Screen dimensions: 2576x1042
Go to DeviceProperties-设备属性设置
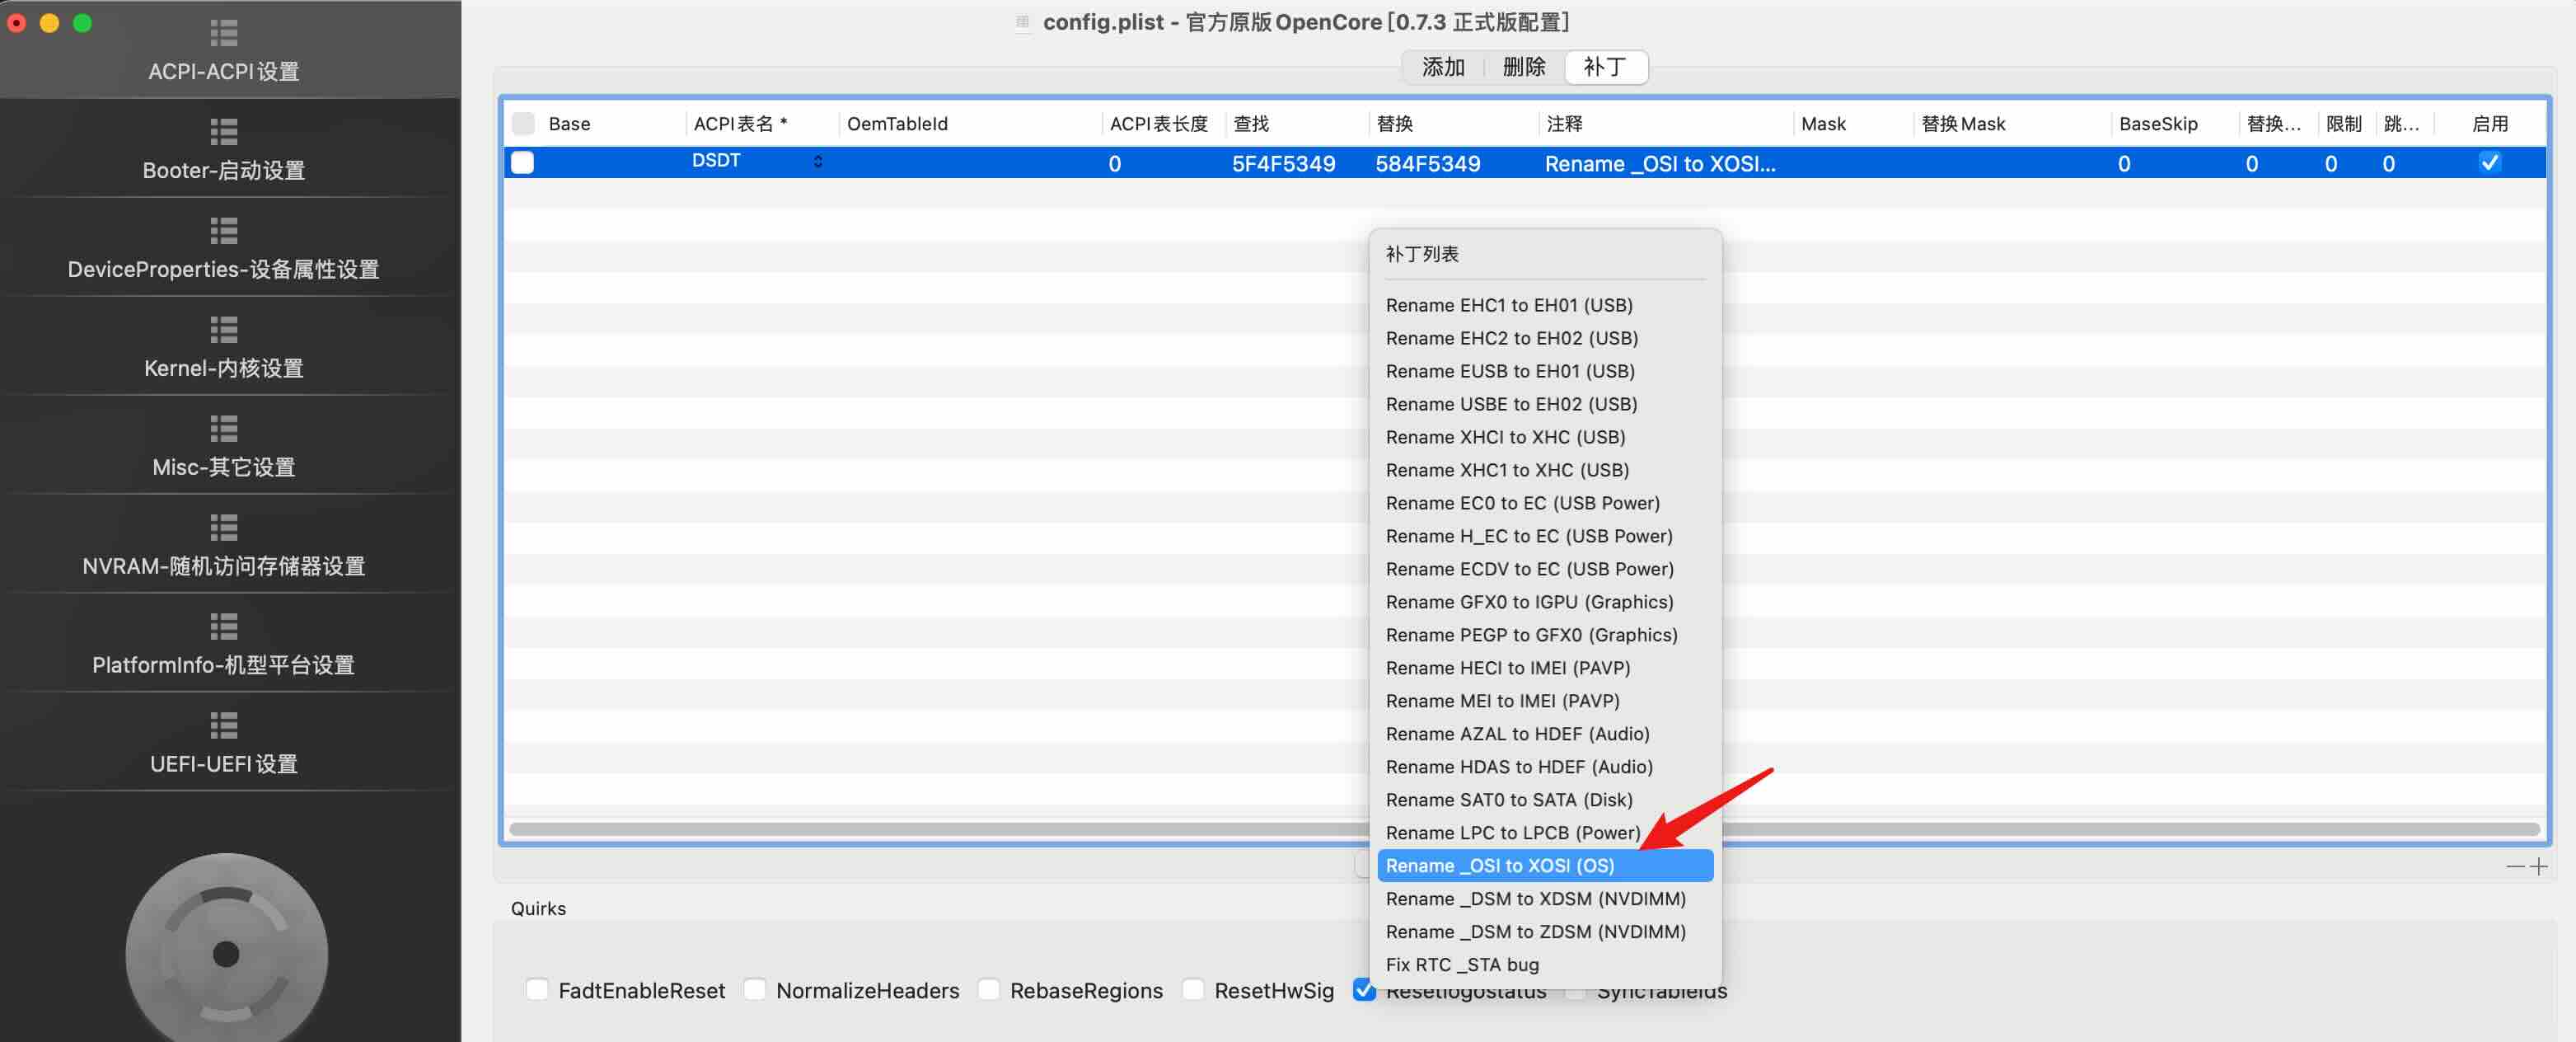(224, 269)
